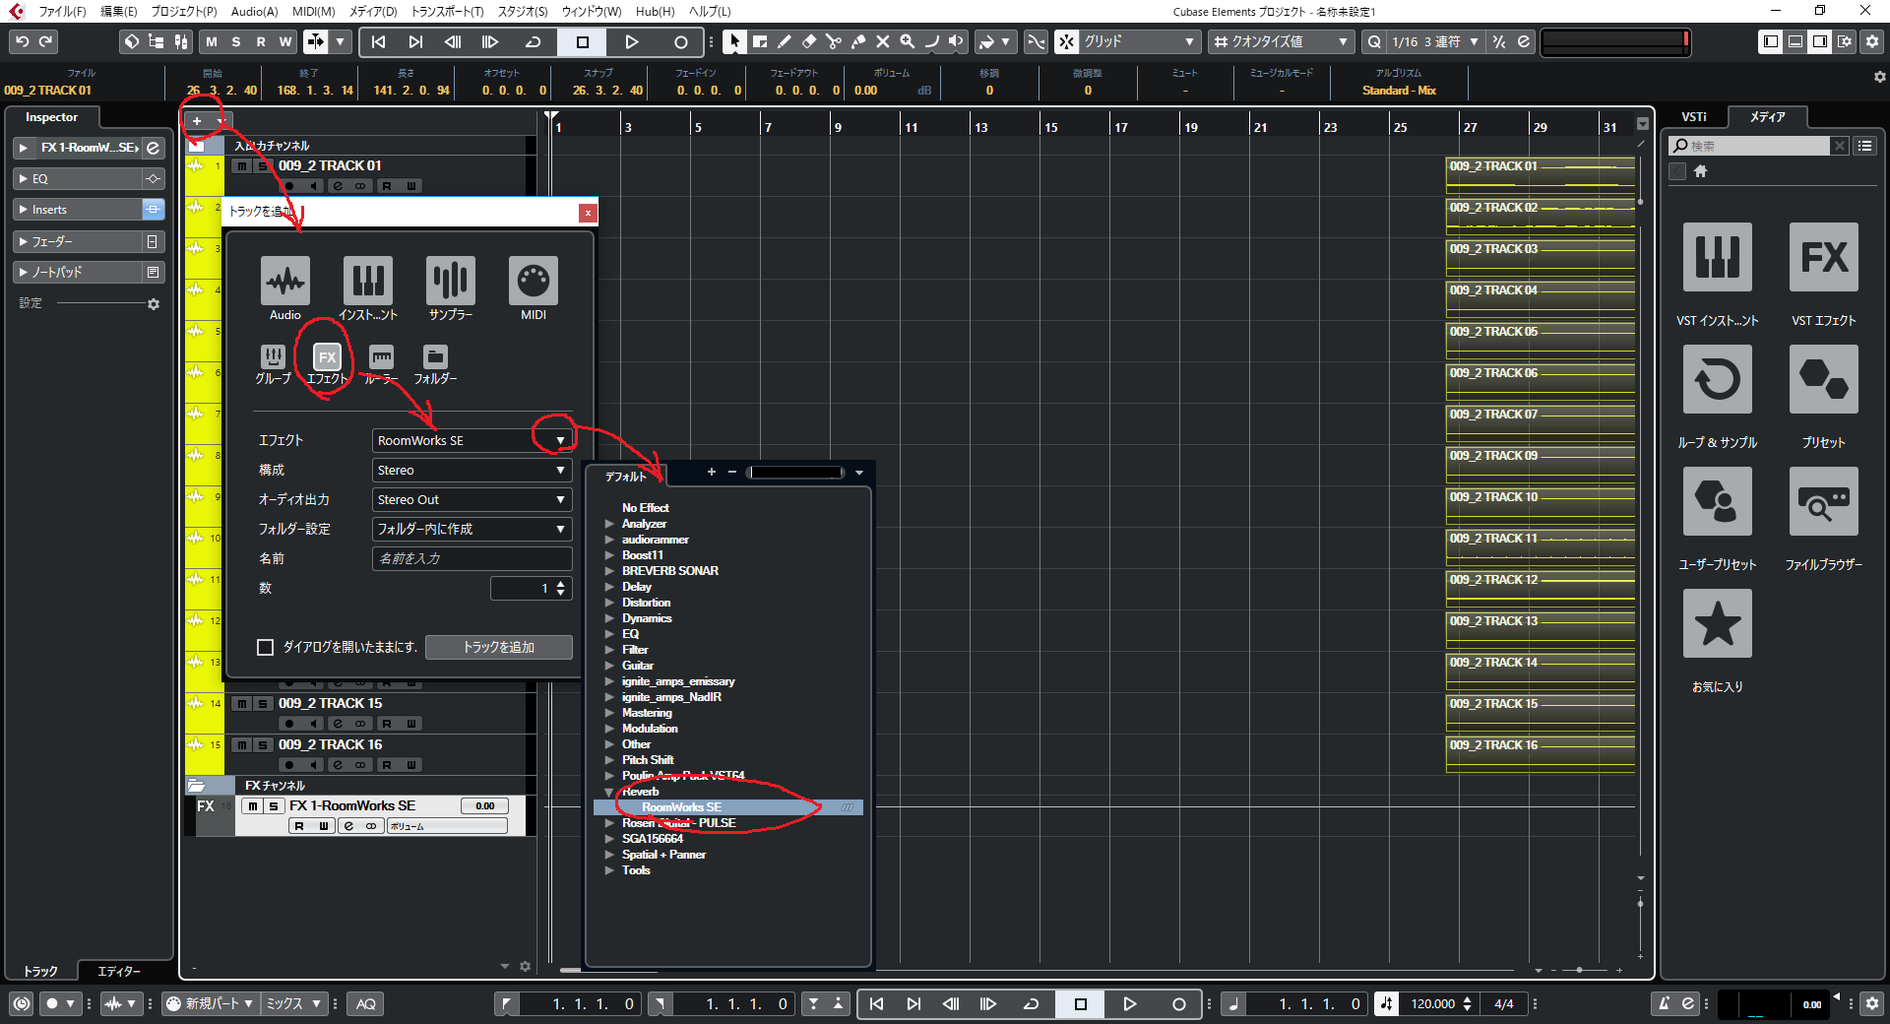Open the オーディオ出力 Stereo Out dropdown
Viewport: 1890px width, 1024px height.
tap(472, 500)
